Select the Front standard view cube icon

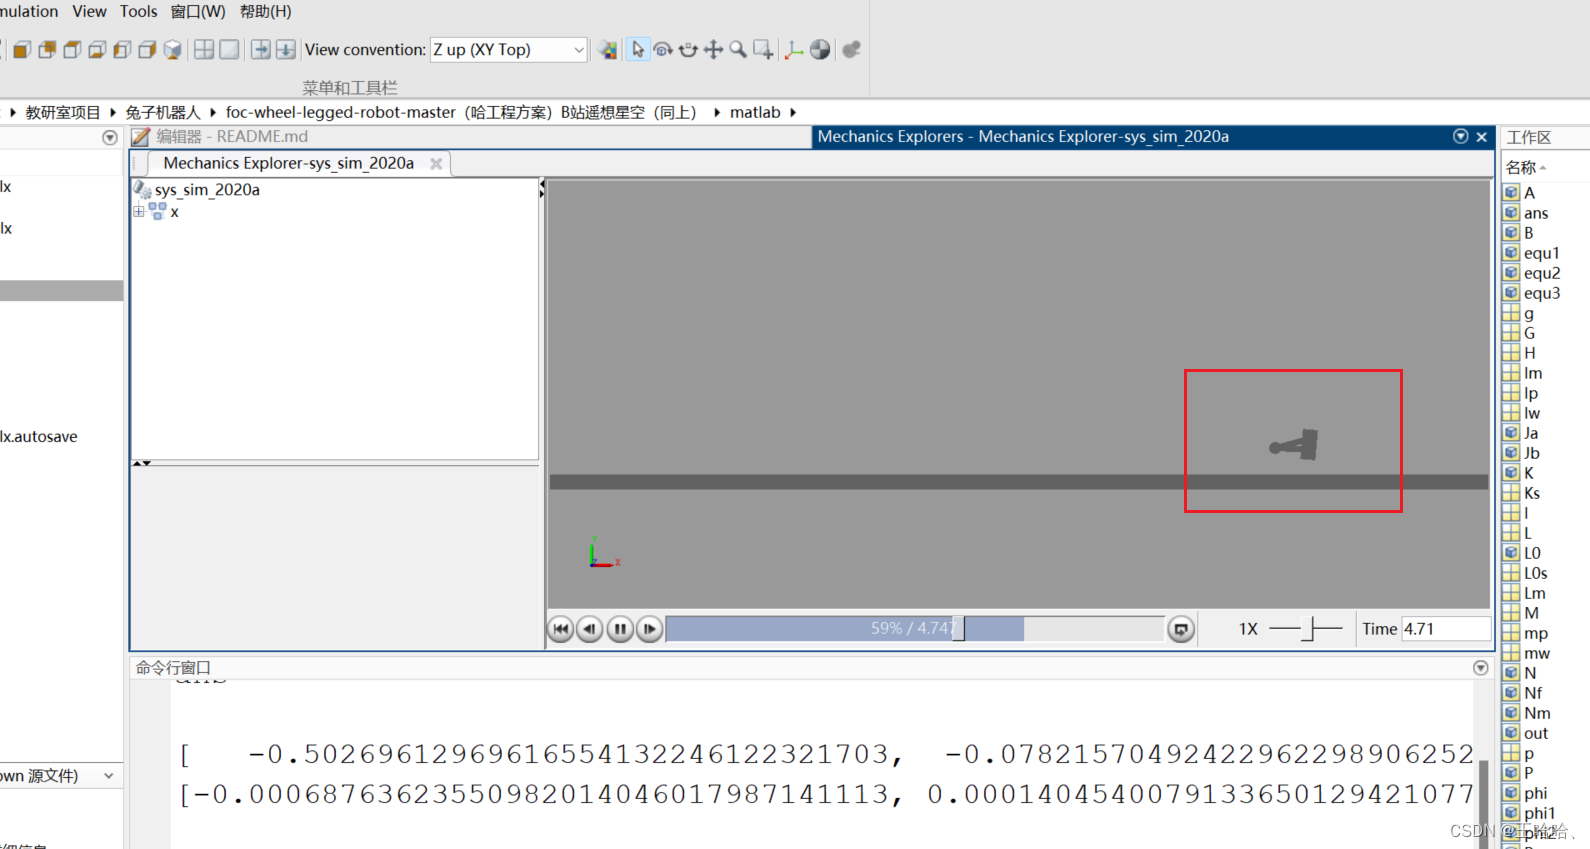click(22, 50)
